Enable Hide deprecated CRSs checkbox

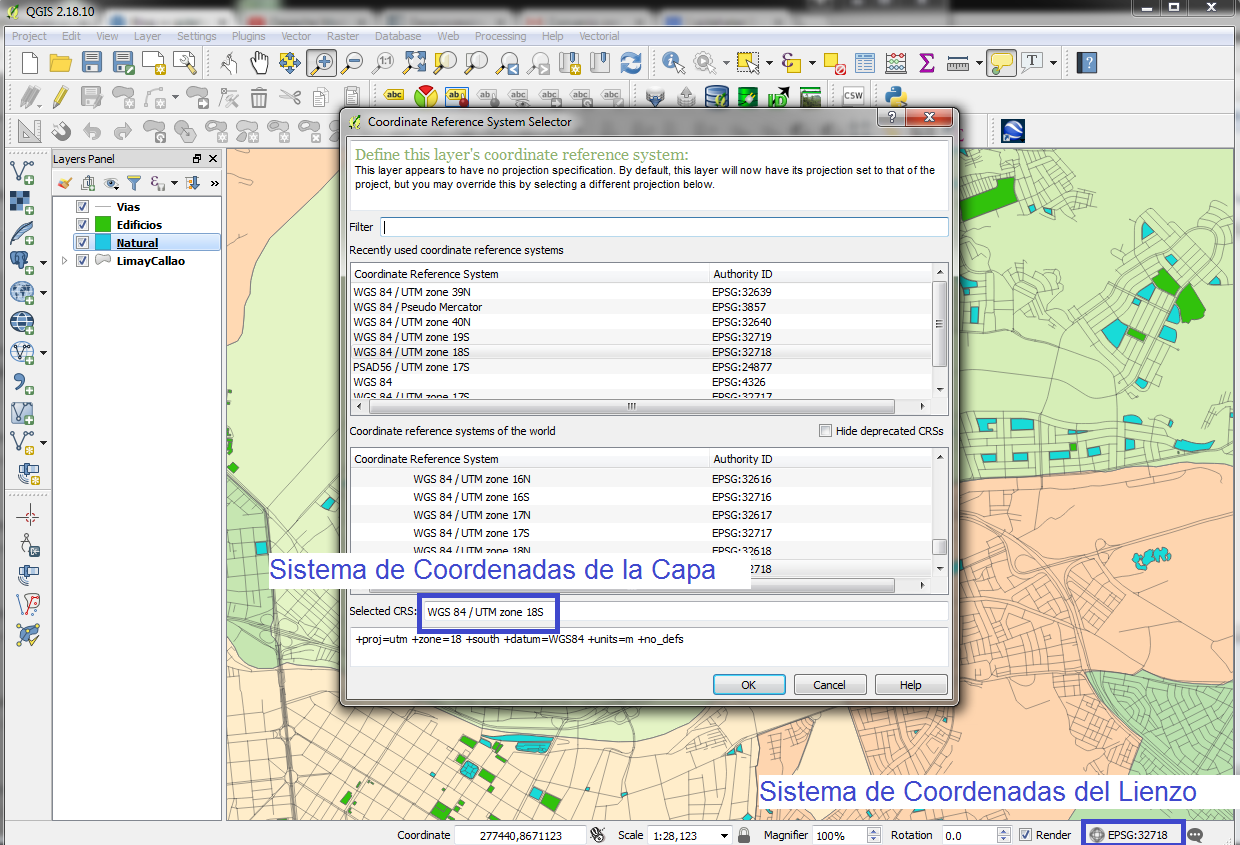pos(825,431)
